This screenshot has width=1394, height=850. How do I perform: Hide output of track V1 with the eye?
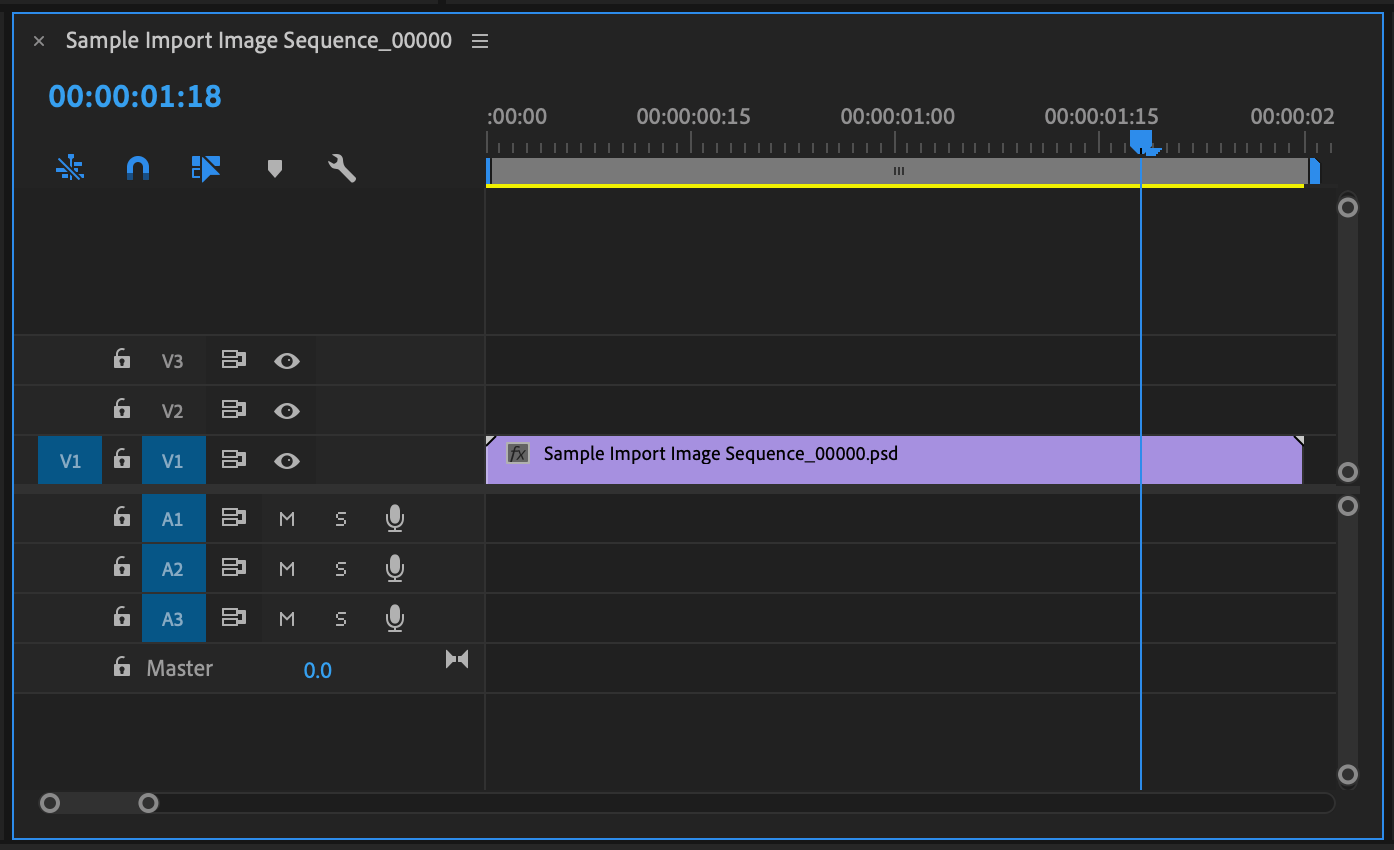[x=286, y=460]
